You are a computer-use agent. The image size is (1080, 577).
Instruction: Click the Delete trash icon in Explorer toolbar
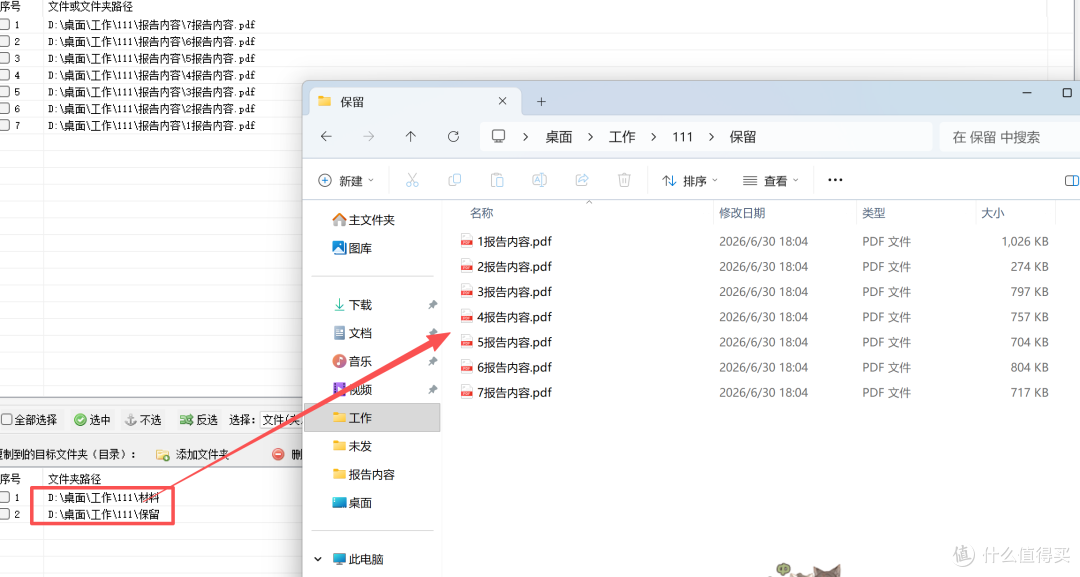coord(624,180)
